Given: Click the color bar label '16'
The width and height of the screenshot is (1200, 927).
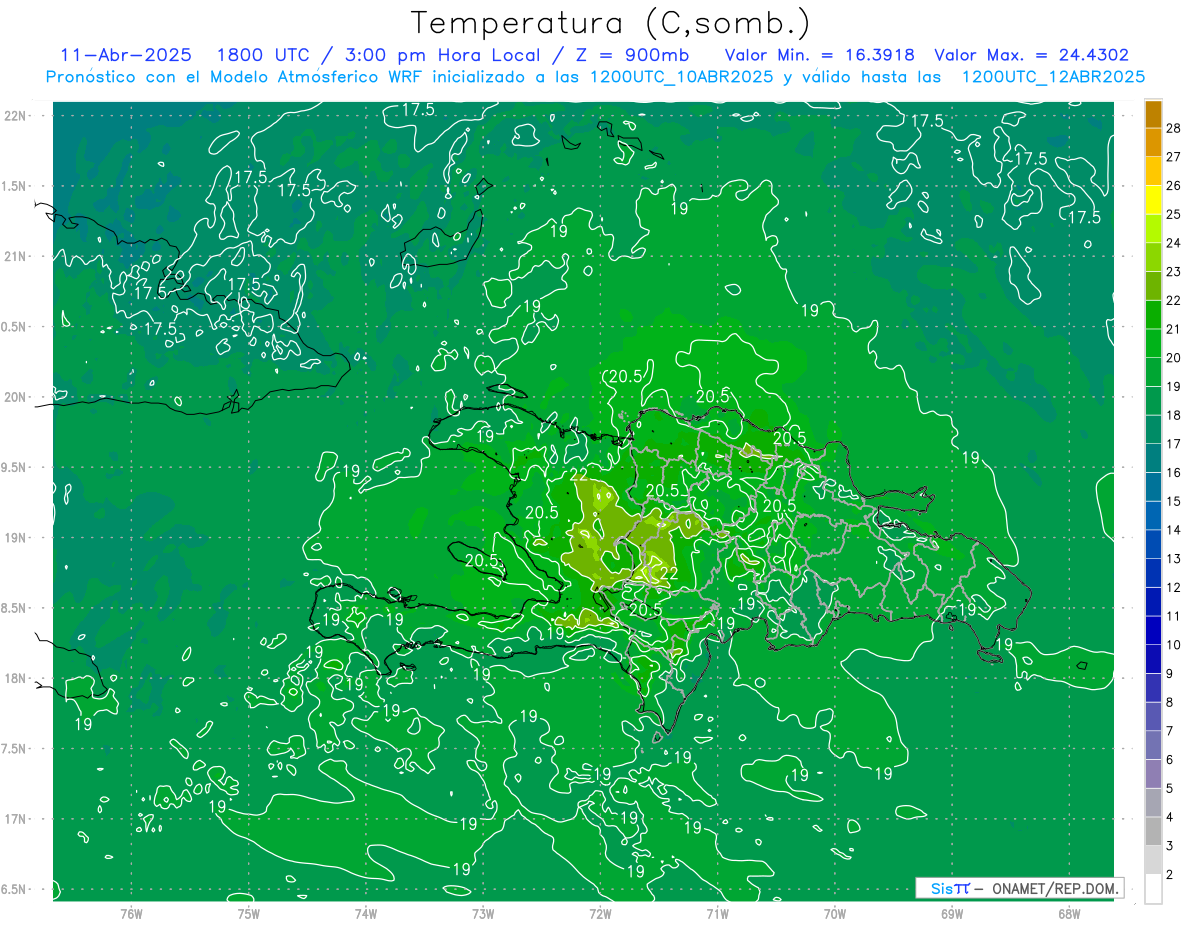Looking at the screenshot, I should click(1174, 472).
